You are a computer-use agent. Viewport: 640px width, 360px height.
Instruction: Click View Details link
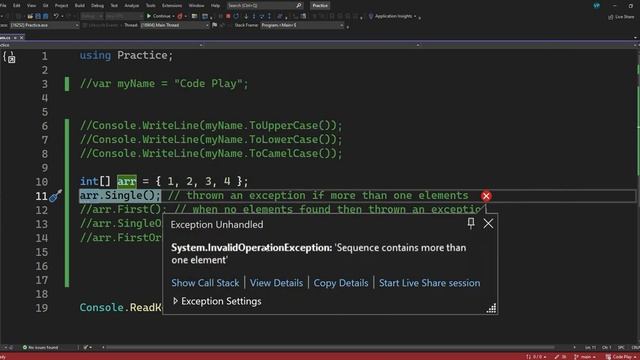(276, 283)
